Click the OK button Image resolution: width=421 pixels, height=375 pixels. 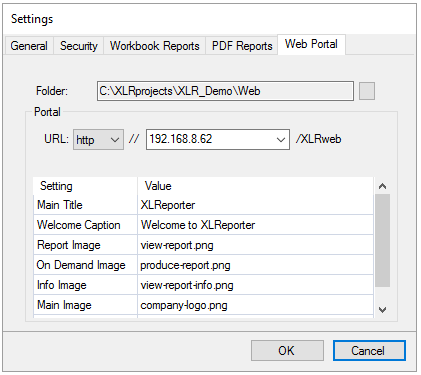click(287, 351)
